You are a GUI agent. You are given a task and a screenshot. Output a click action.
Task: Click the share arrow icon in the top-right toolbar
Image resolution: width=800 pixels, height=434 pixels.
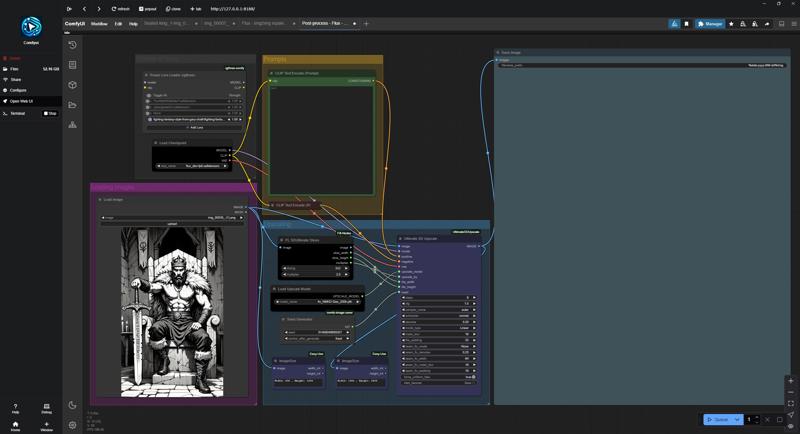coord(767,23)
